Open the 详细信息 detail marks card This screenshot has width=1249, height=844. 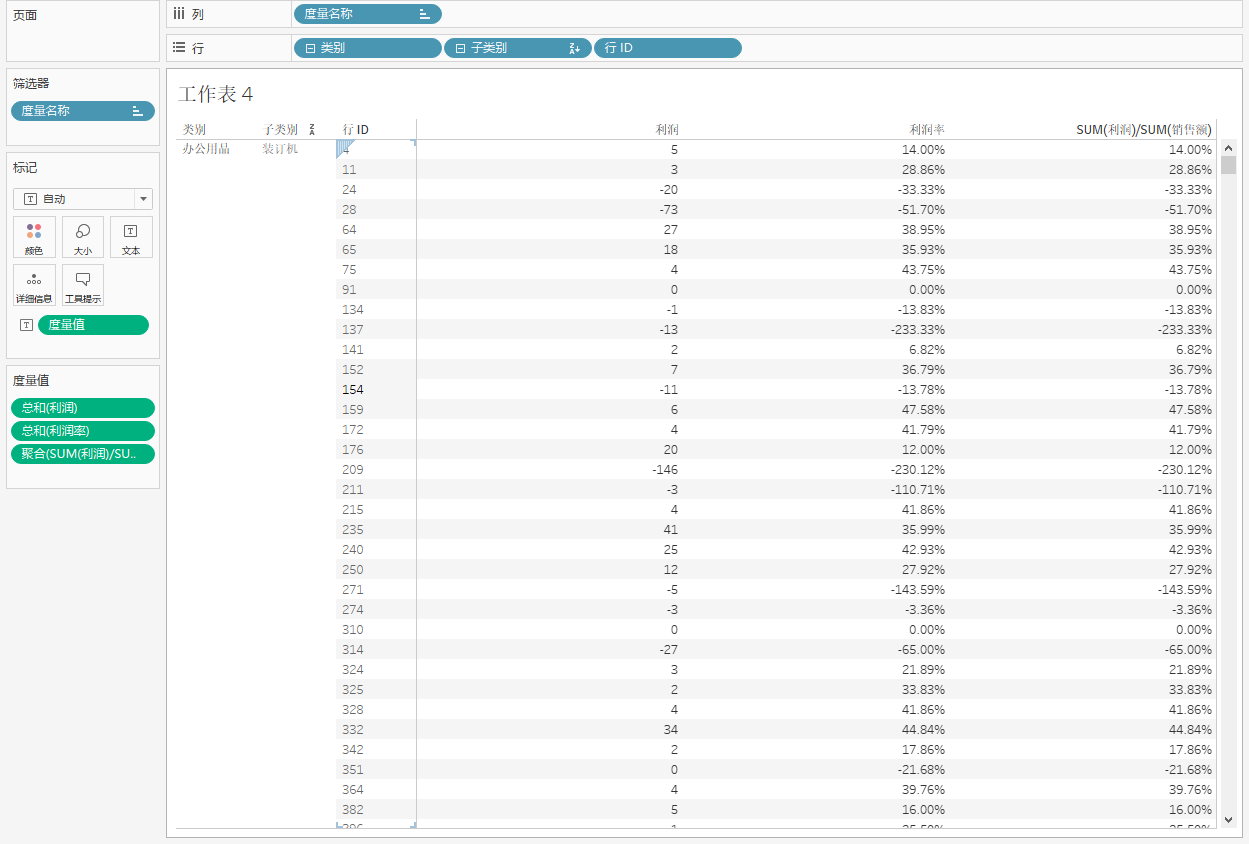pos(34,285)
